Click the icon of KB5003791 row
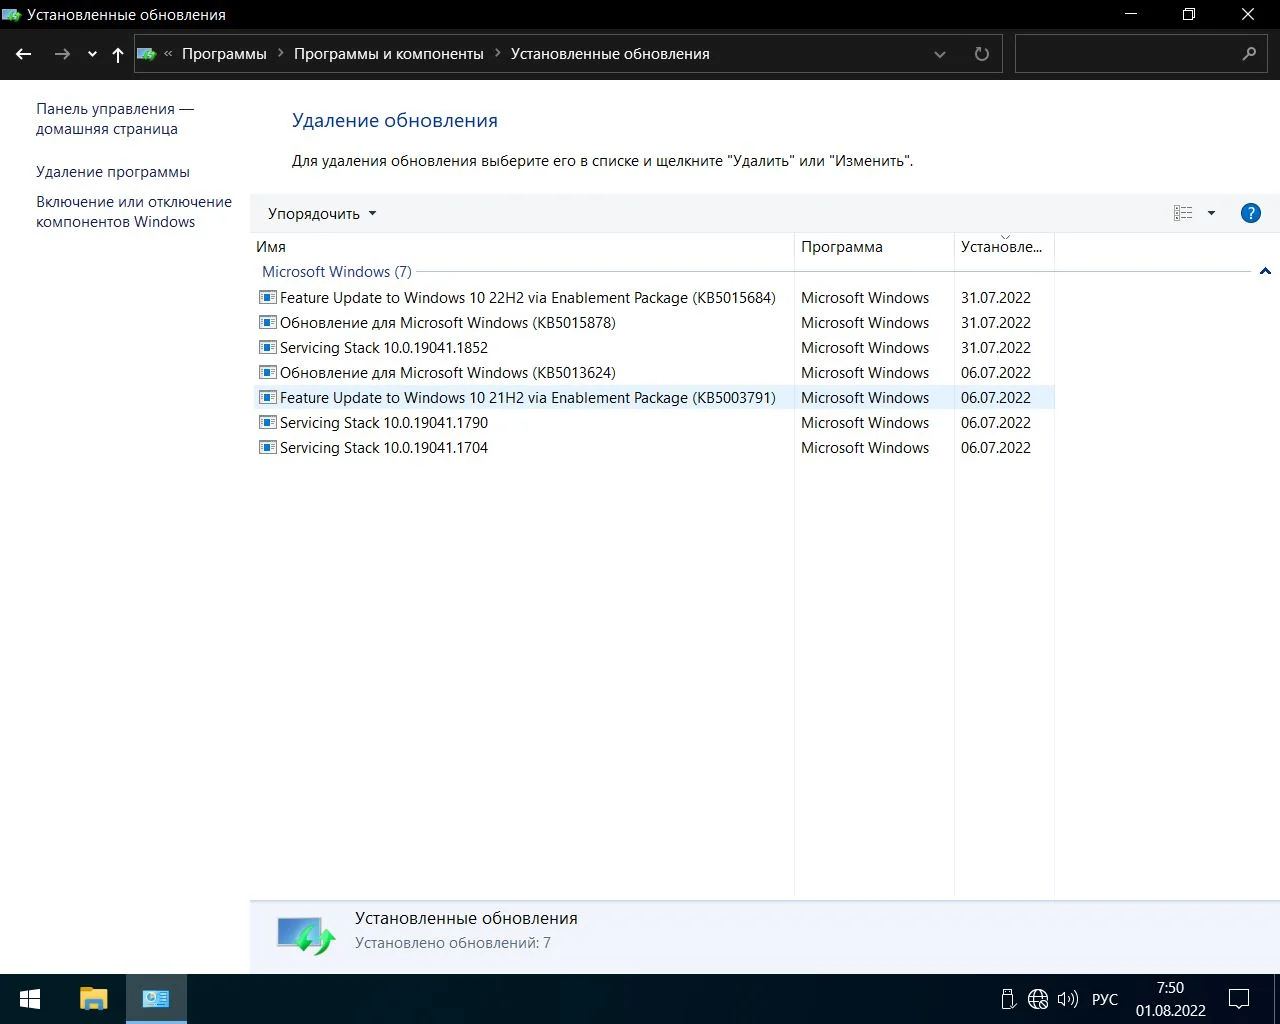The height and width of the screenshot is (1024, 1280). [268, 397]
